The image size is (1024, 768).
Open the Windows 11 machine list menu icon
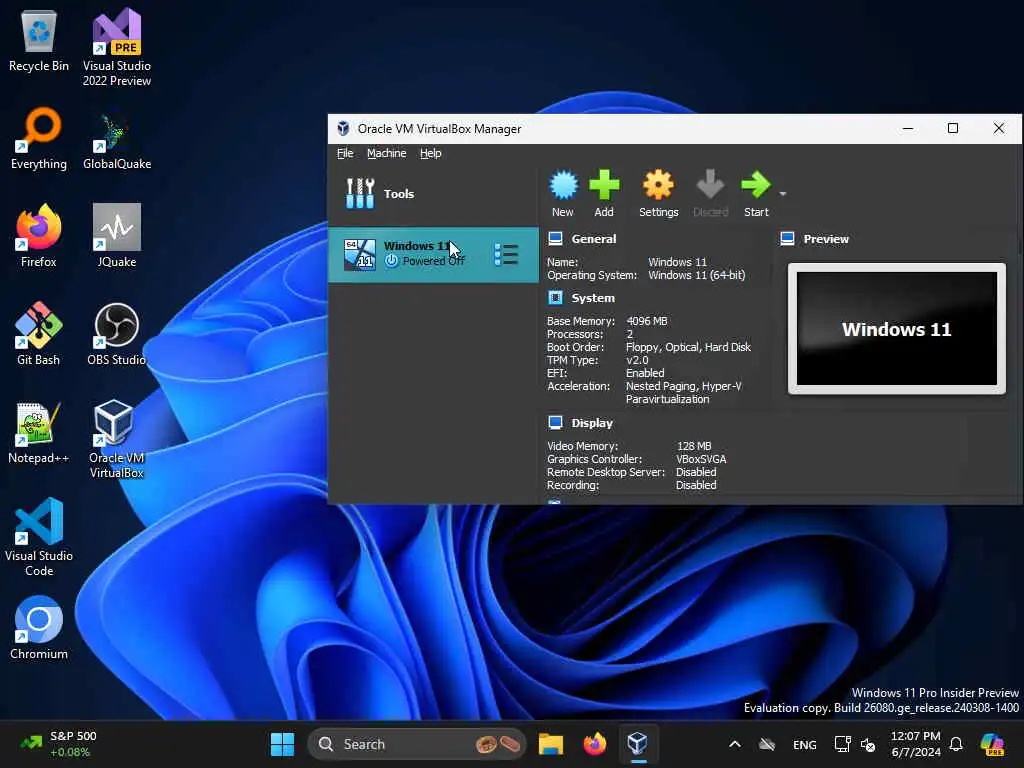point(506,255)
